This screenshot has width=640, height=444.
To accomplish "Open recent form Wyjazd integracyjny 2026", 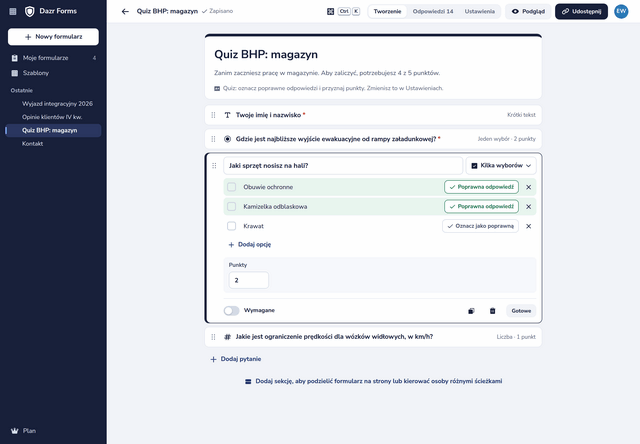I will 57,104.
